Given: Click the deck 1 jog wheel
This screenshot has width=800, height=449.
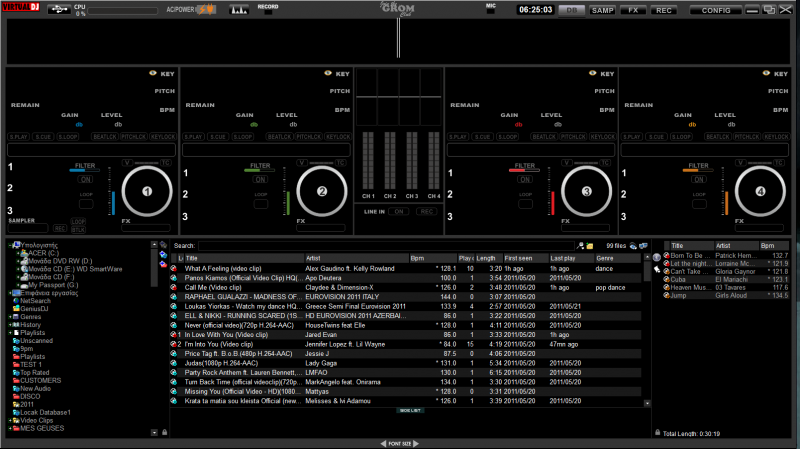Looking at the screenshot, I should 147,191.
